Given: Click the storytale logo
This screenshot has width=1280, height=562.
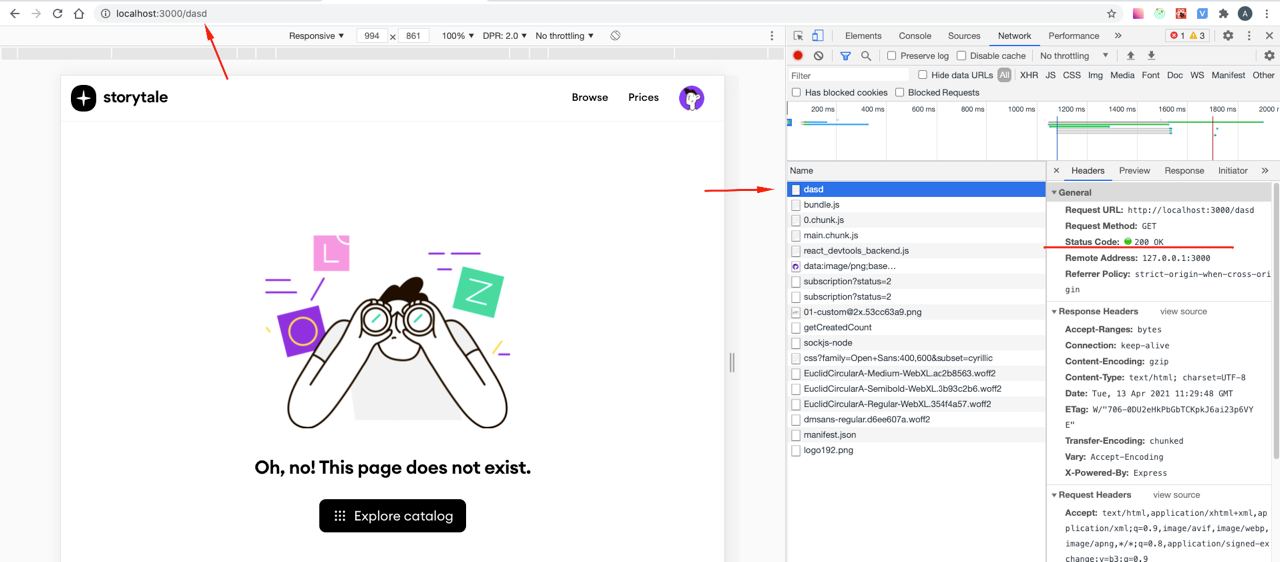Looking at the screenshot, I should click(x=119, y=98).
